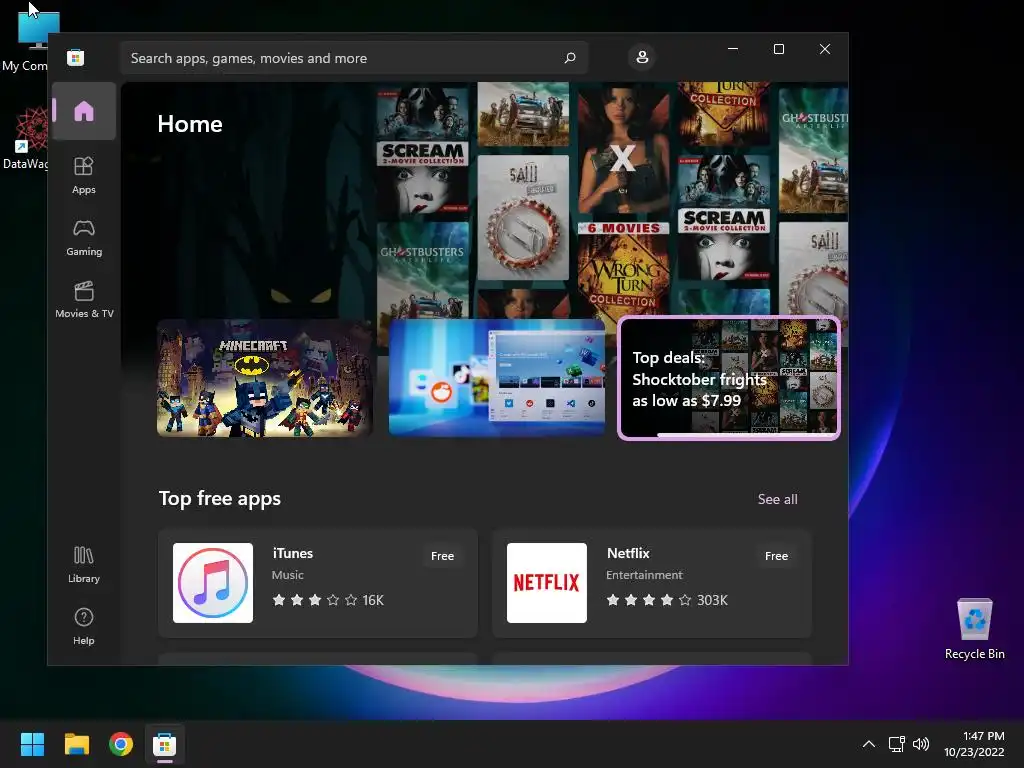Screen dimensions: 1024x768
Task: Open the Help page
Action: pos(84,626)
